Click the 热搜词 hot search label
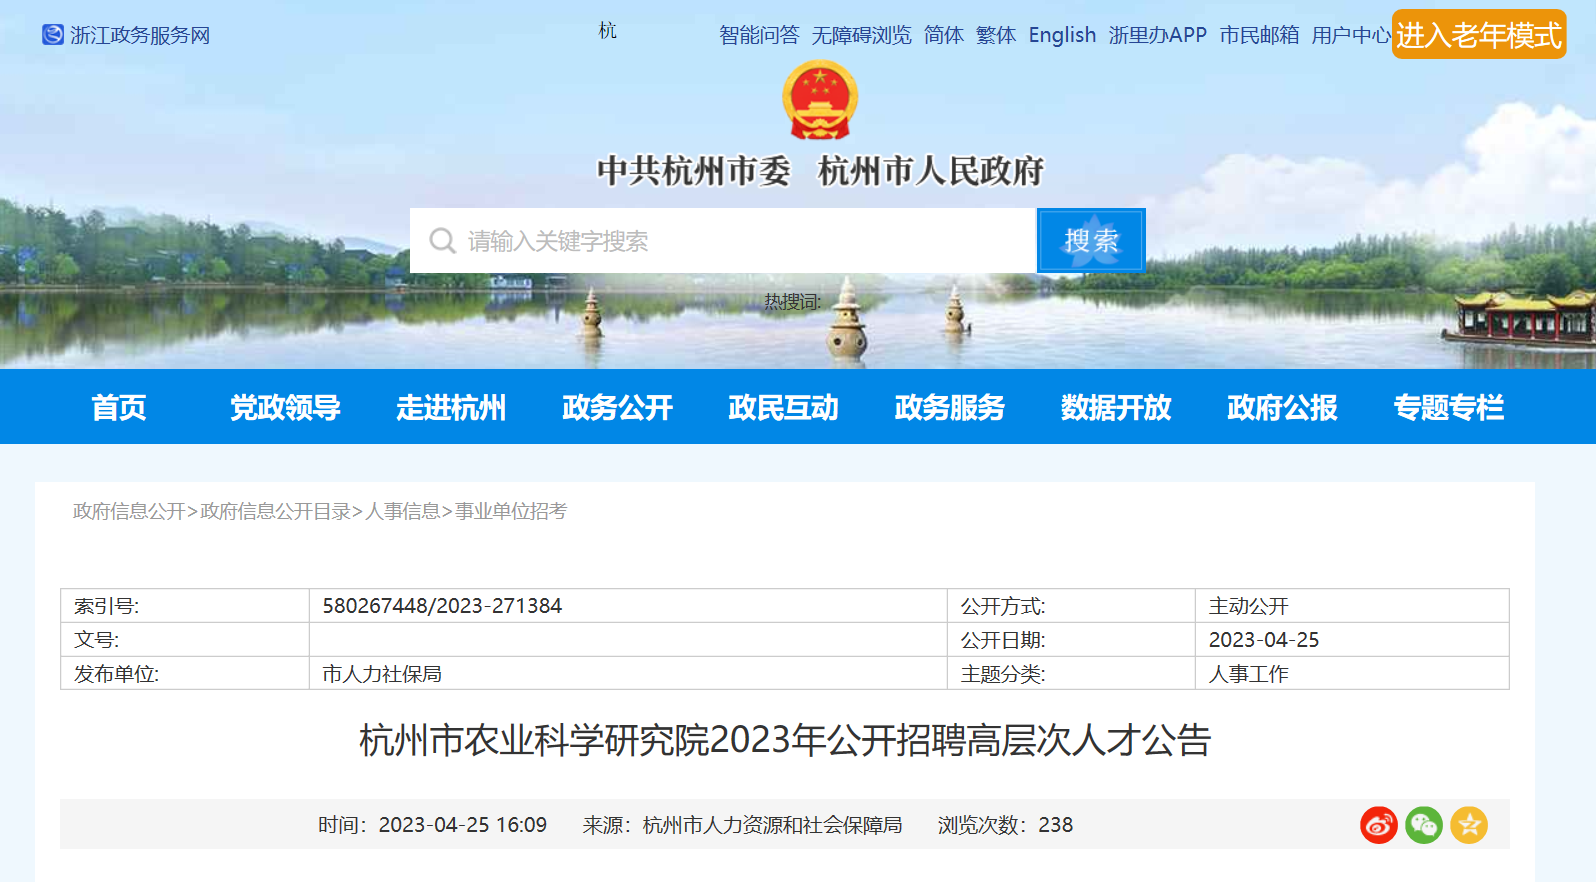 pos(792,302)
